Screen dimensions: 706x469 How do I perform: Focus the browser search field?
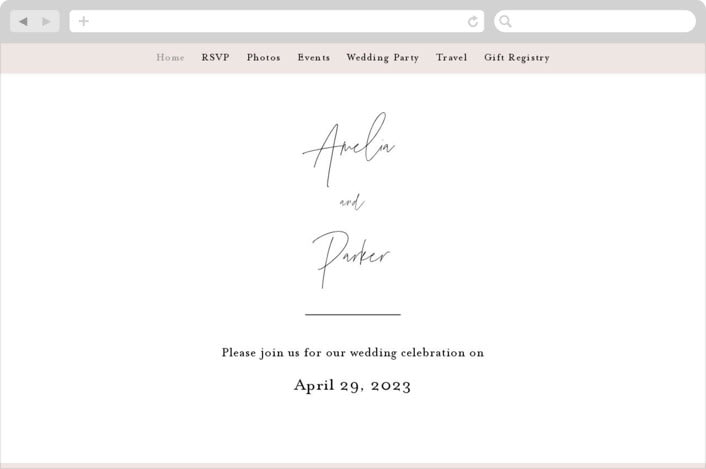595,21
